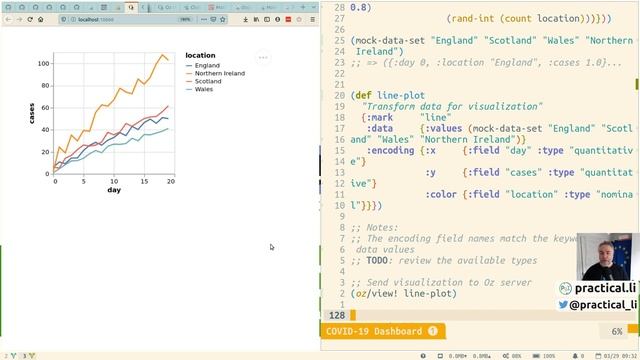Image resolution: width=640 pixels, height=360 pixels.
Task: List all tabs dropdown arrow
Action: (313, 7)
